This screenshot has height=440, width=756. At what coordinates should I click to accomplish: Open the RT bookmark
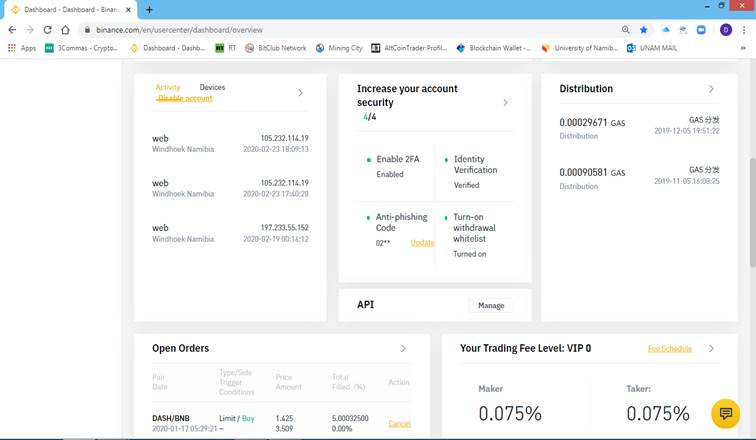click(226, 48)
